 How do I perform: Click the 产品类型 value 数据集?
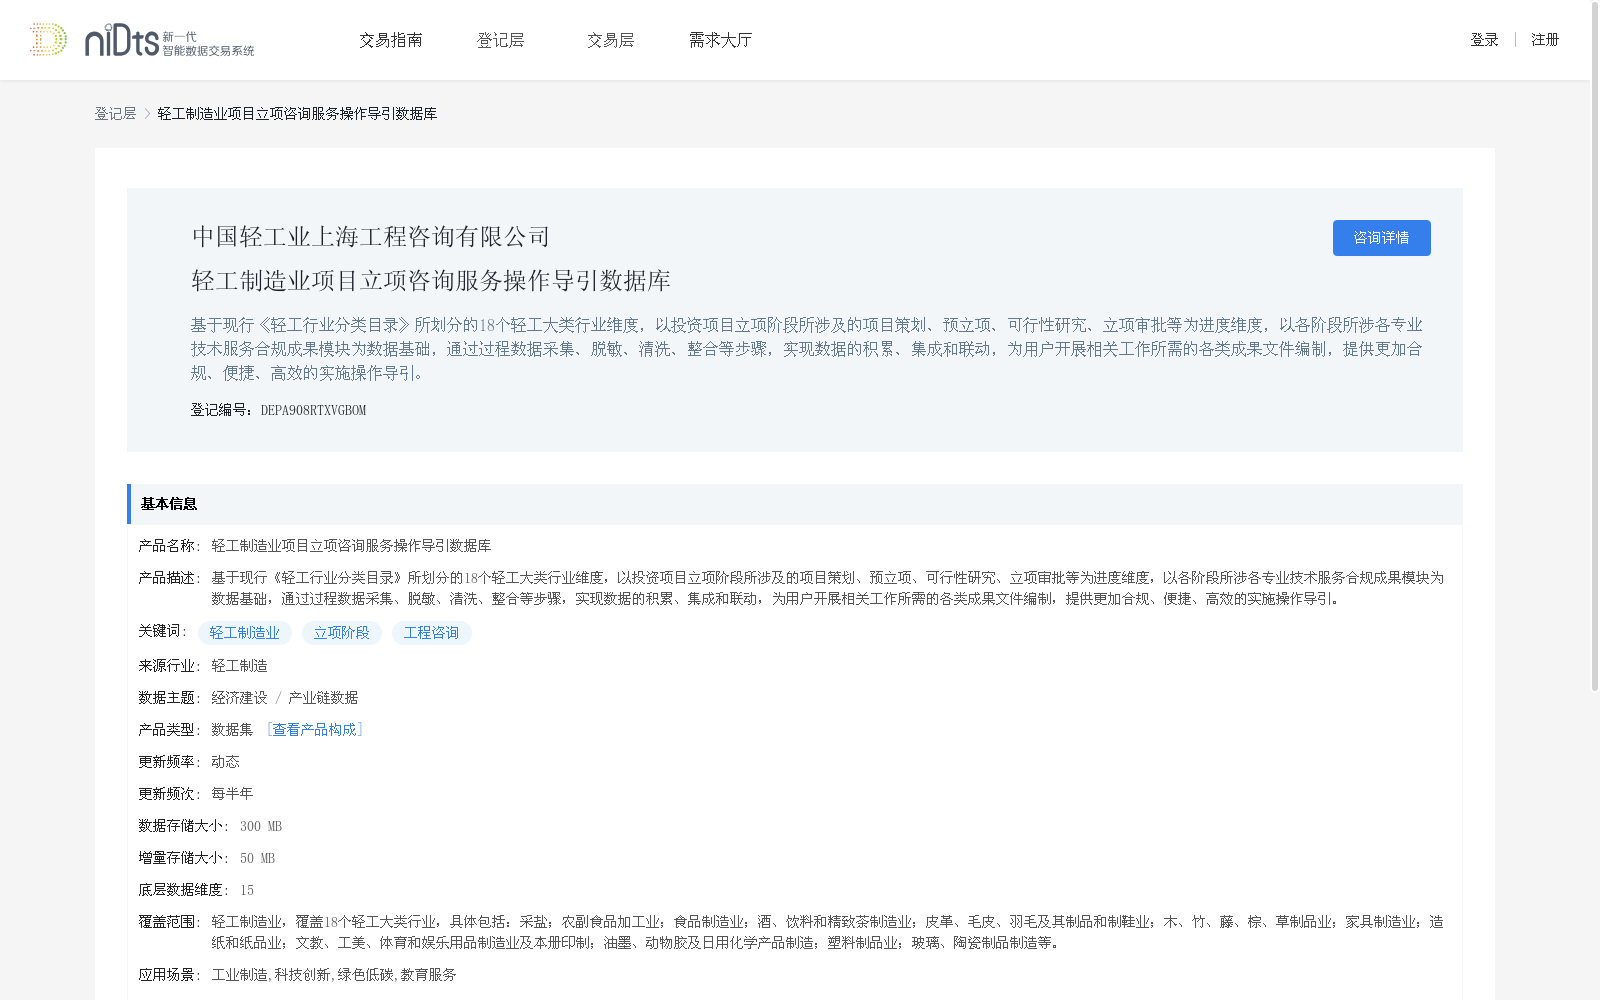pyautogui.click(x=232, y=730)
